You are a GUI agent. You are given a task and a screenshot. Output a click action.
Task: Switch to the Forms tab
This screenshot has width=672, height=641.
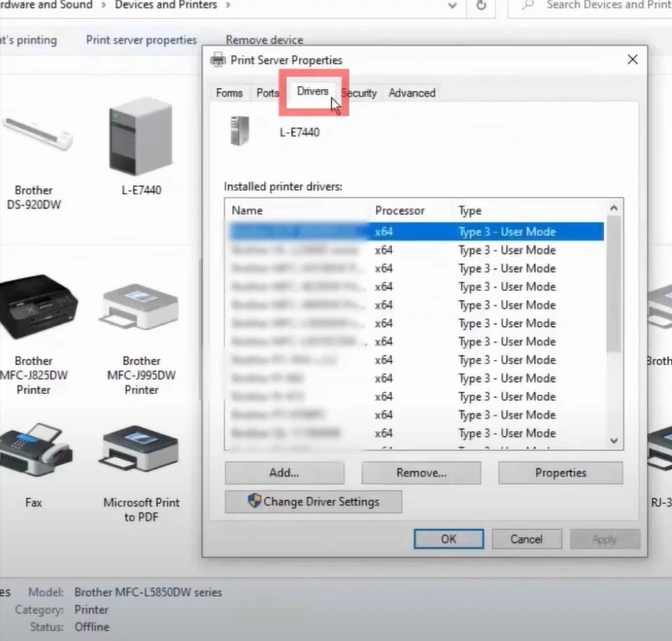(x=229, y=93)
